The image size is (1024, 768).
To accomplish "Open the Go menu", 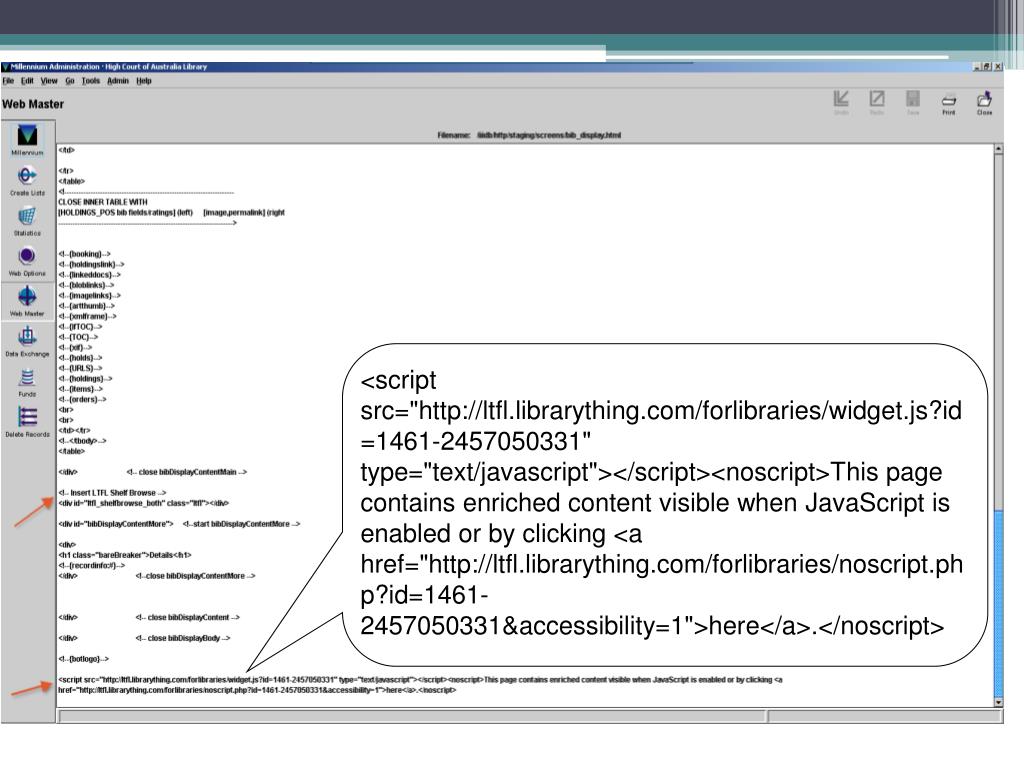I will 70,81.
